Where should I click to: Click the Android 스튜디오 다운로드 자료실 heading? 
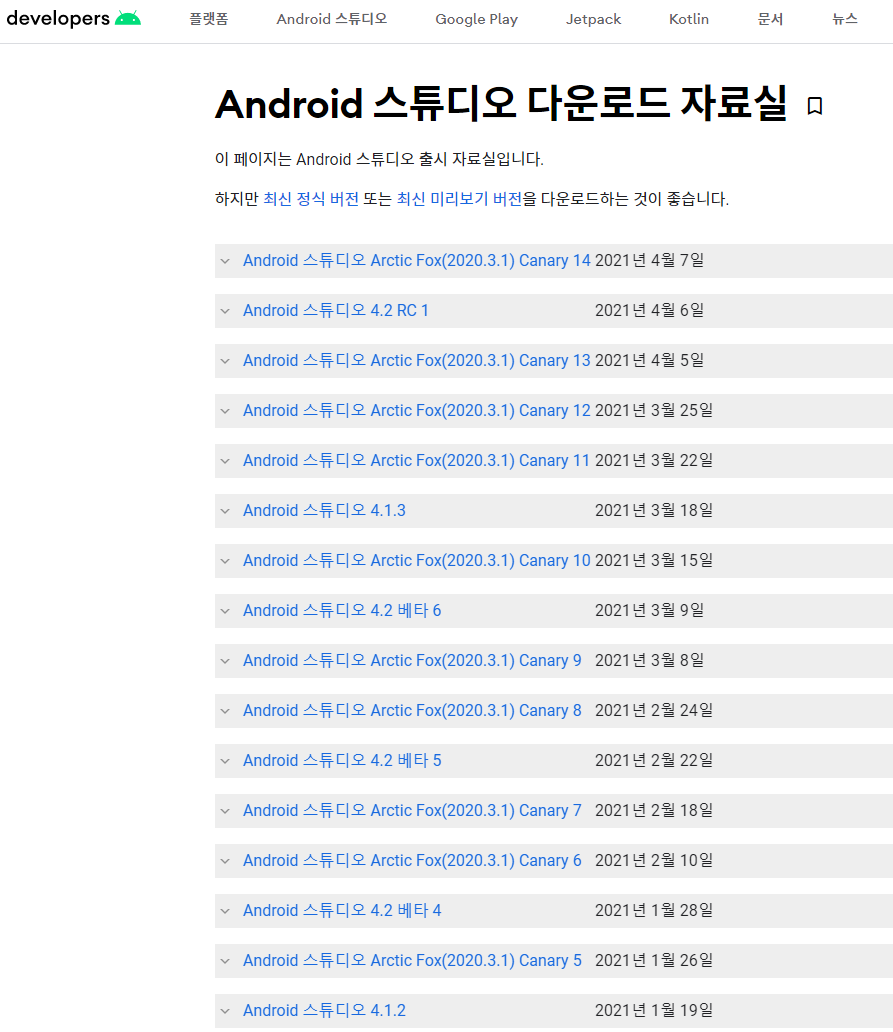pos(501,104)
